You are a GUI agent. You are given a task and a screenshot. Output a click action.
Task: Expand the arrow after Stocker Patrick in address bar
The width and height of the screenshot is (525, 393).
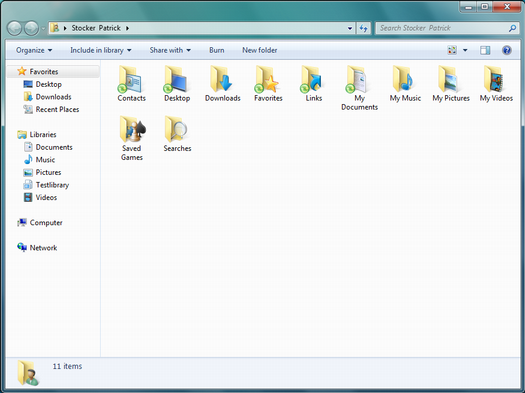point(127,28)
